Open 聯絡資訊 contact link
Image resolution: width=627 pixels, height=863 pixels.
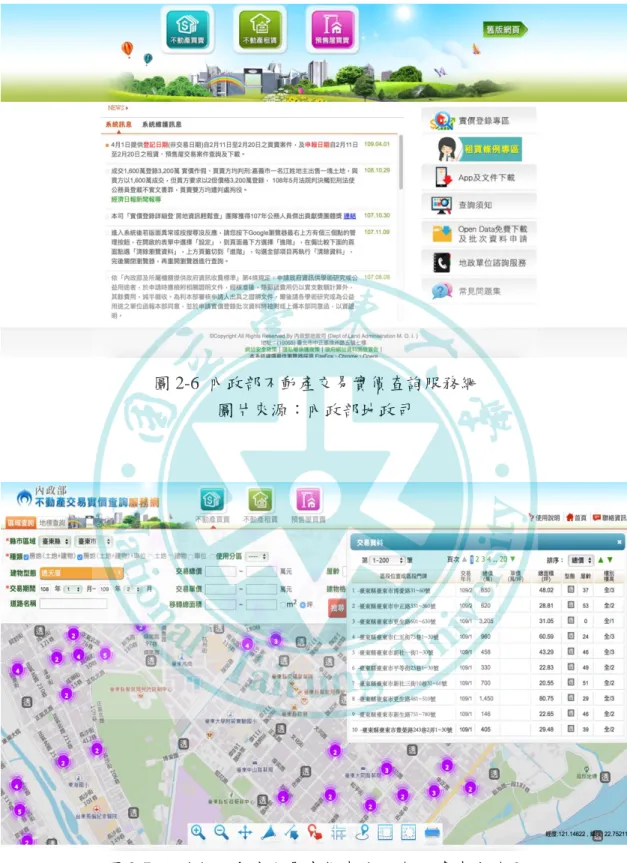tap(609, 517)
